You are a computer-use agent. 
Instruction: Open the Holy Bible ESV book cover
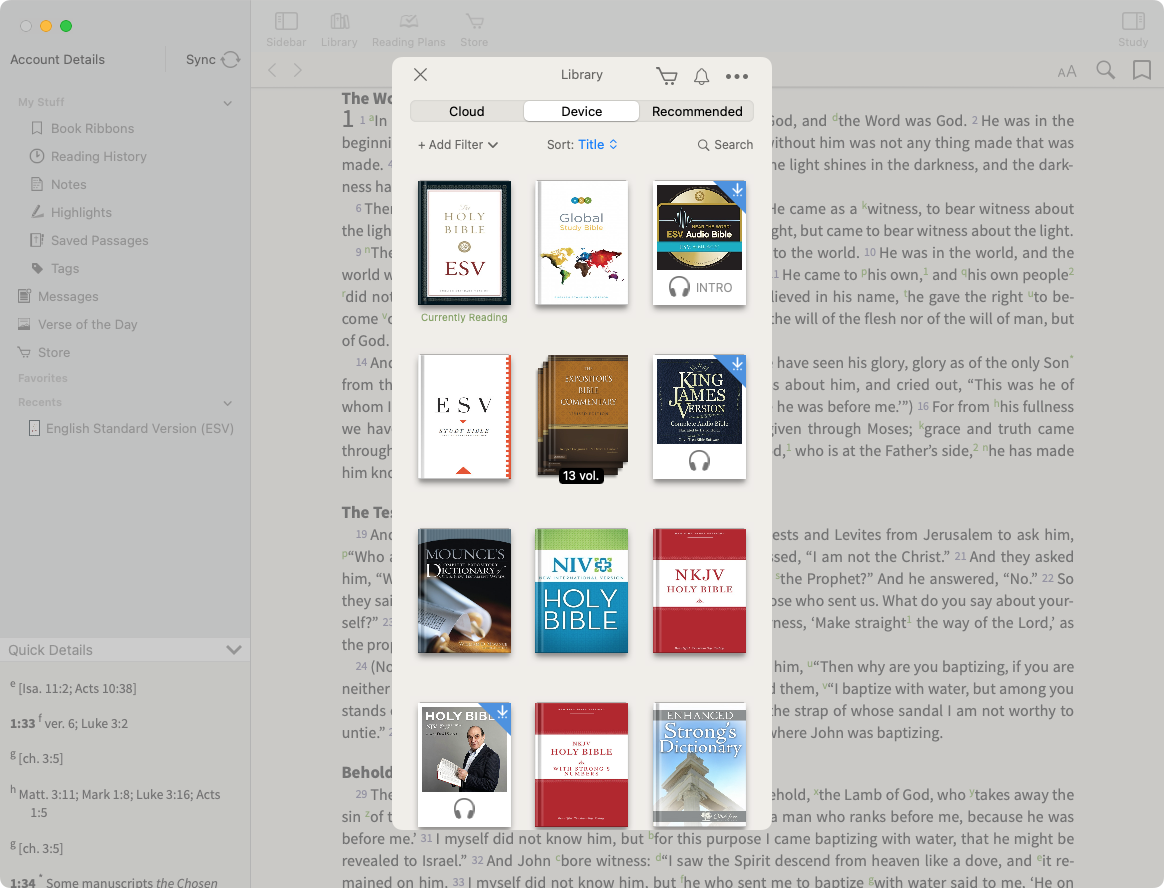click(464, 243)
